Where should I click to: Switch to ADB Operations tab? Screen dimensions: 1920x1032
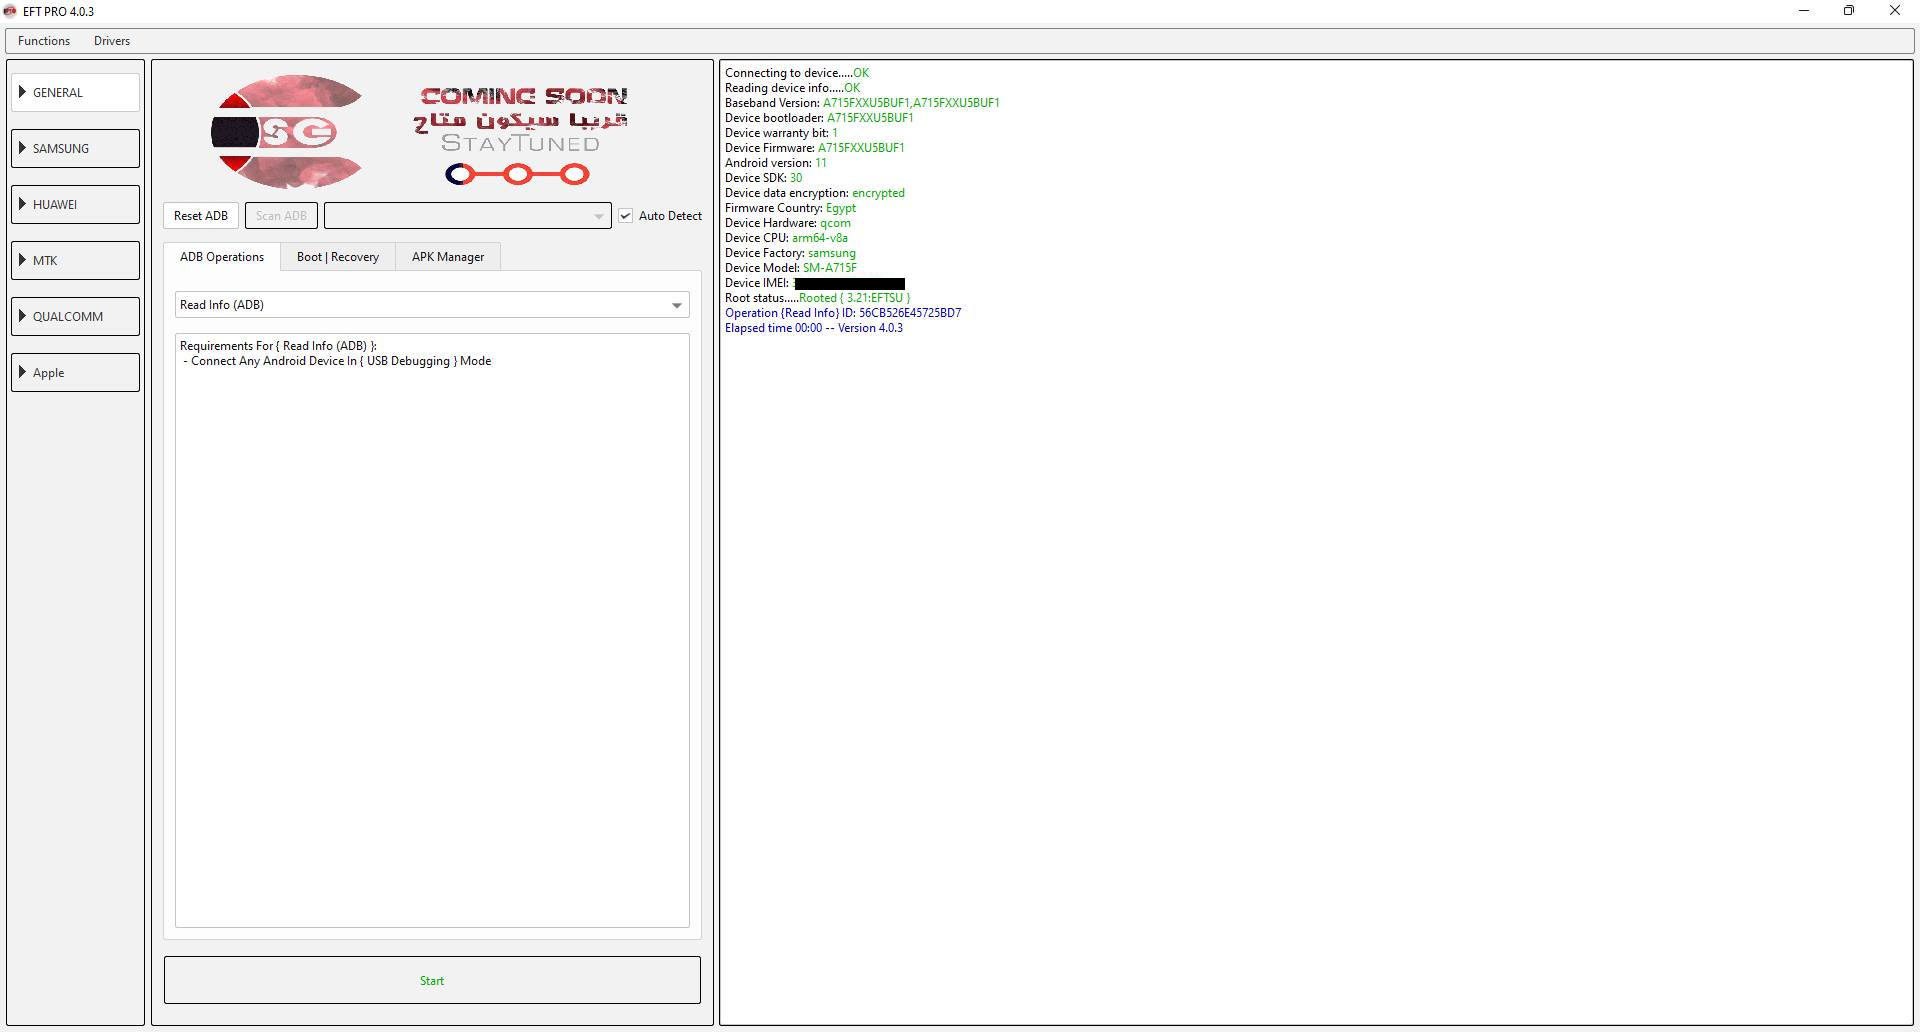tap(222, 257)
